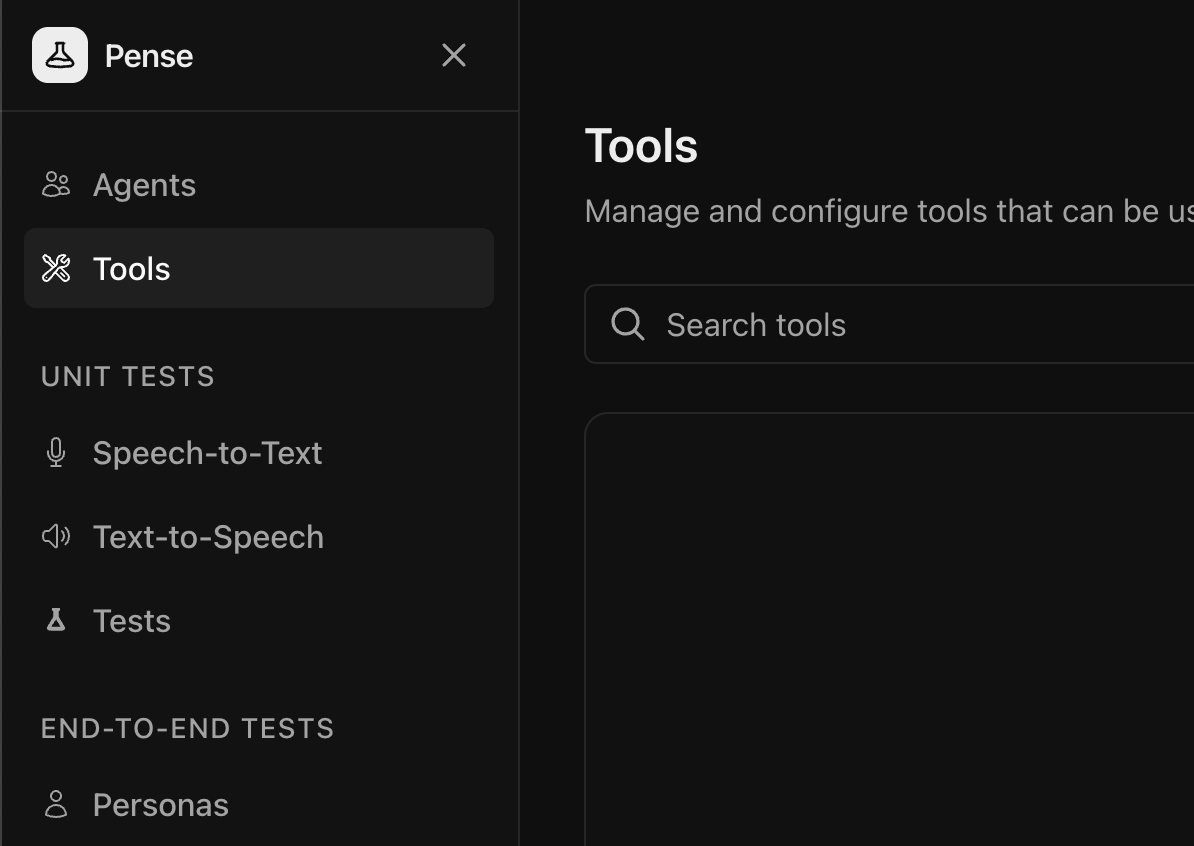The image size is (1194, 846).
Task: Click the UNIT TESTS section header
Action: coord(128,376)
